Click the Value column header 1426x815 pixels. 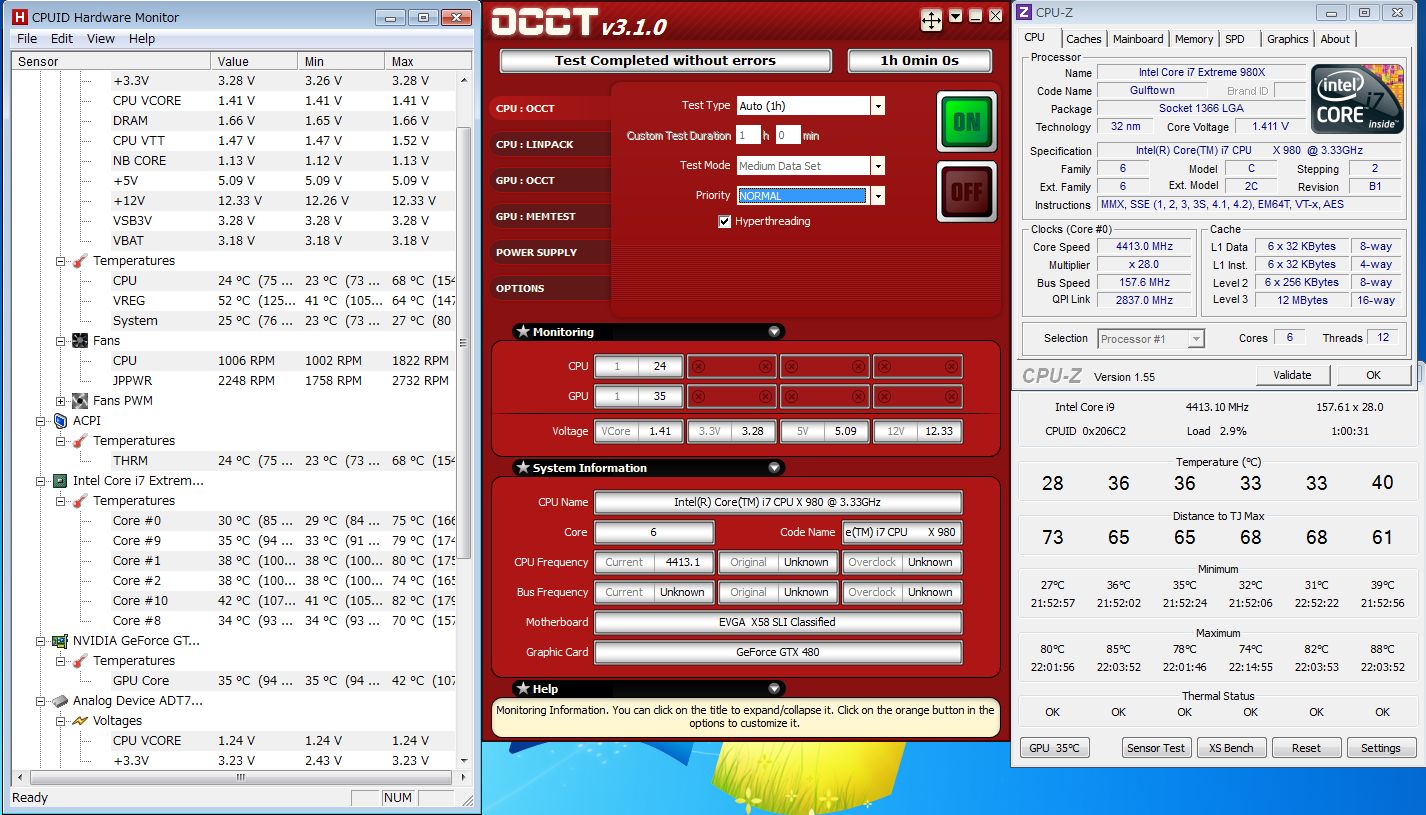click(x=256, y=61)
